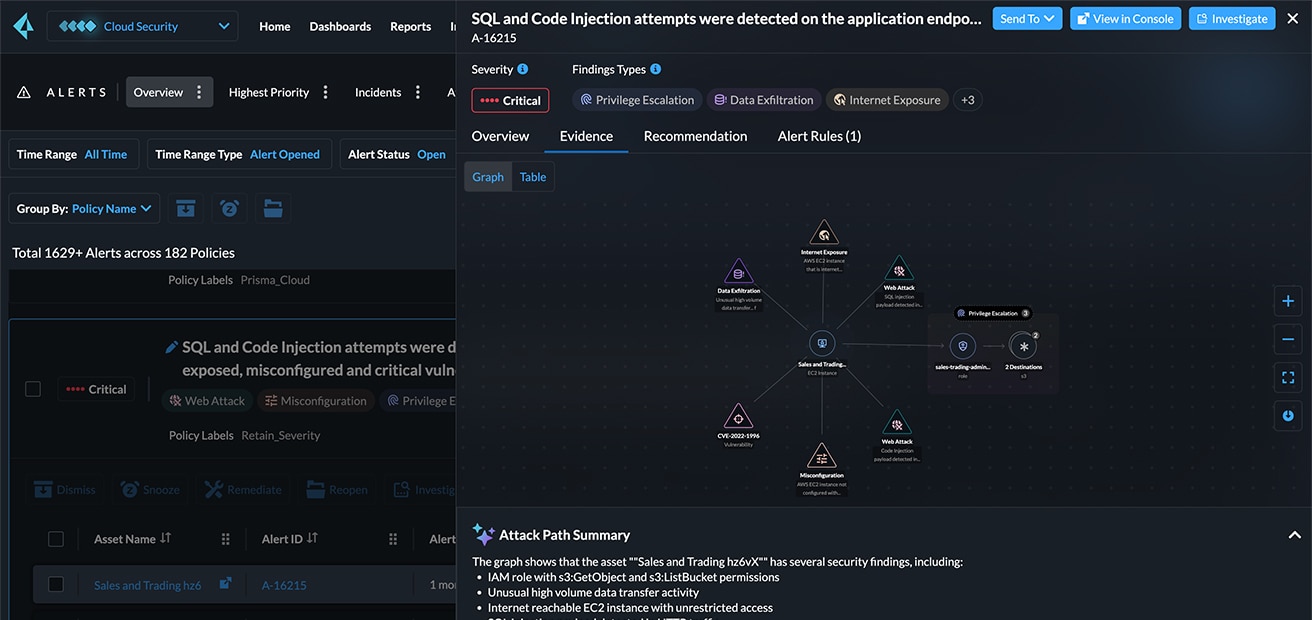Viewport: 1312px width, 620px height.
Task: Click the Remediate wrench icon
Action: click(x=216, y=489)
